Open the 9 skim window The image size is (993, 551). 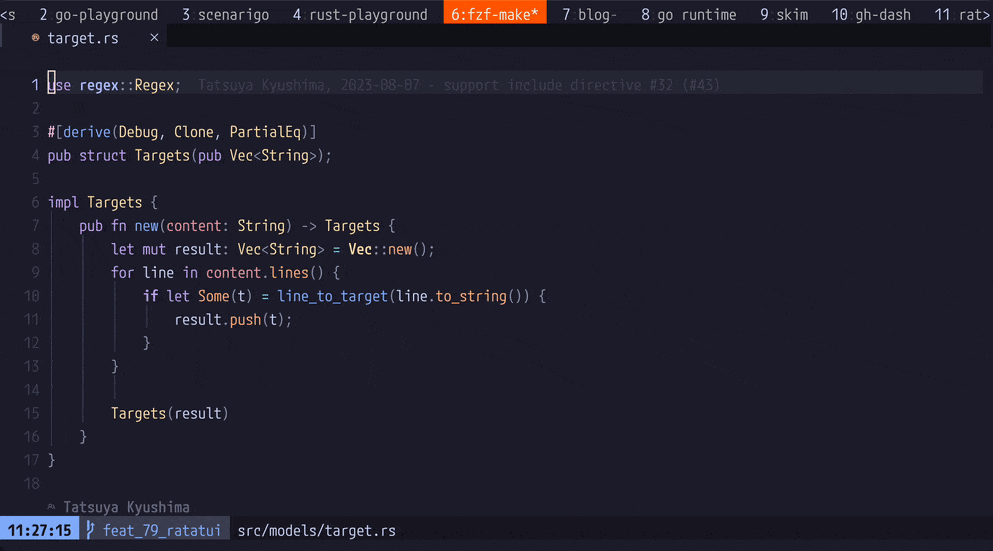784,14
